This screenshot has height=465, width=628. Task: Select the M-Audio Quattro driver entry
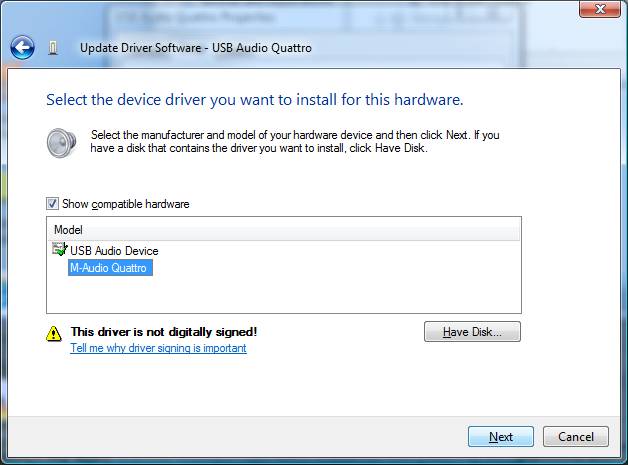coord(110,267)
